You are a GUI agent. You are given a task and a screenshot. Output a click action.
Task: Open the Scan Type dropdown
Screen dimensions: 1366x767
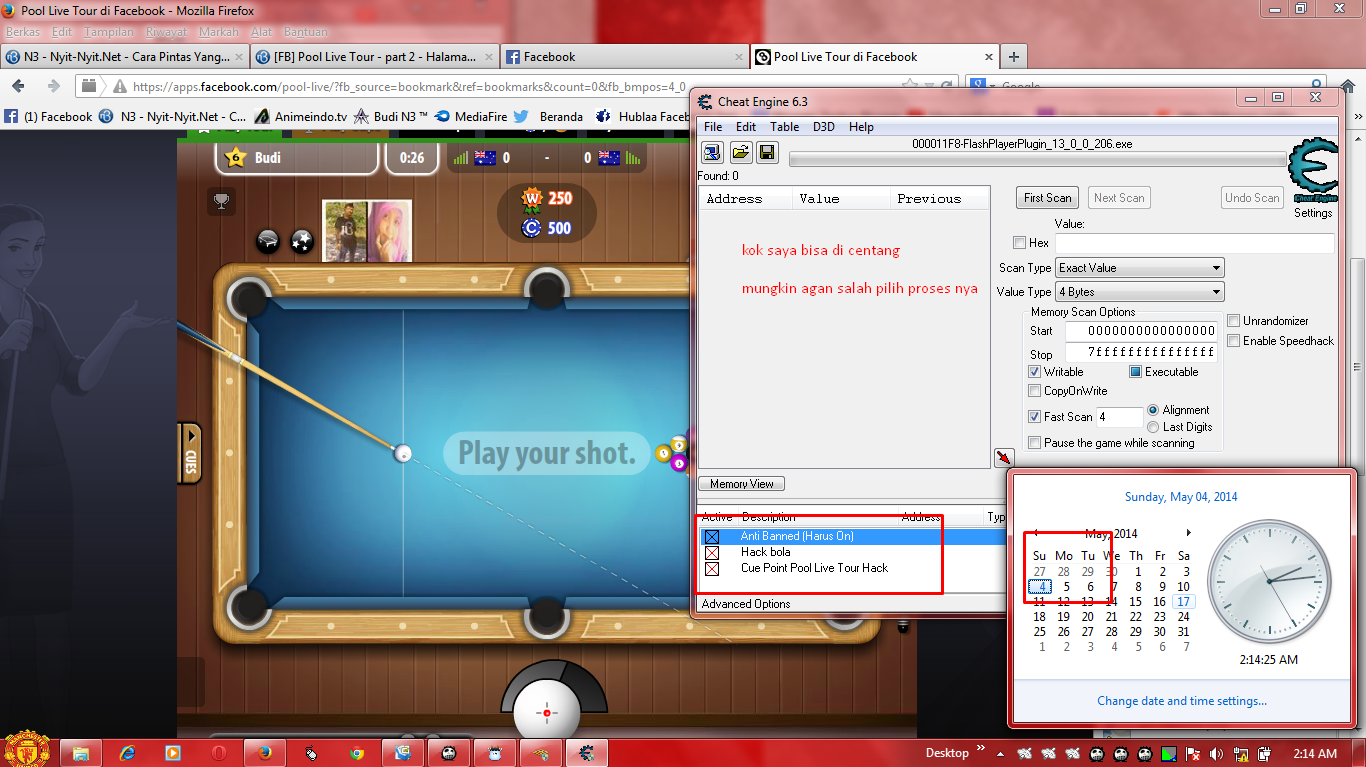coord(1139,268)
